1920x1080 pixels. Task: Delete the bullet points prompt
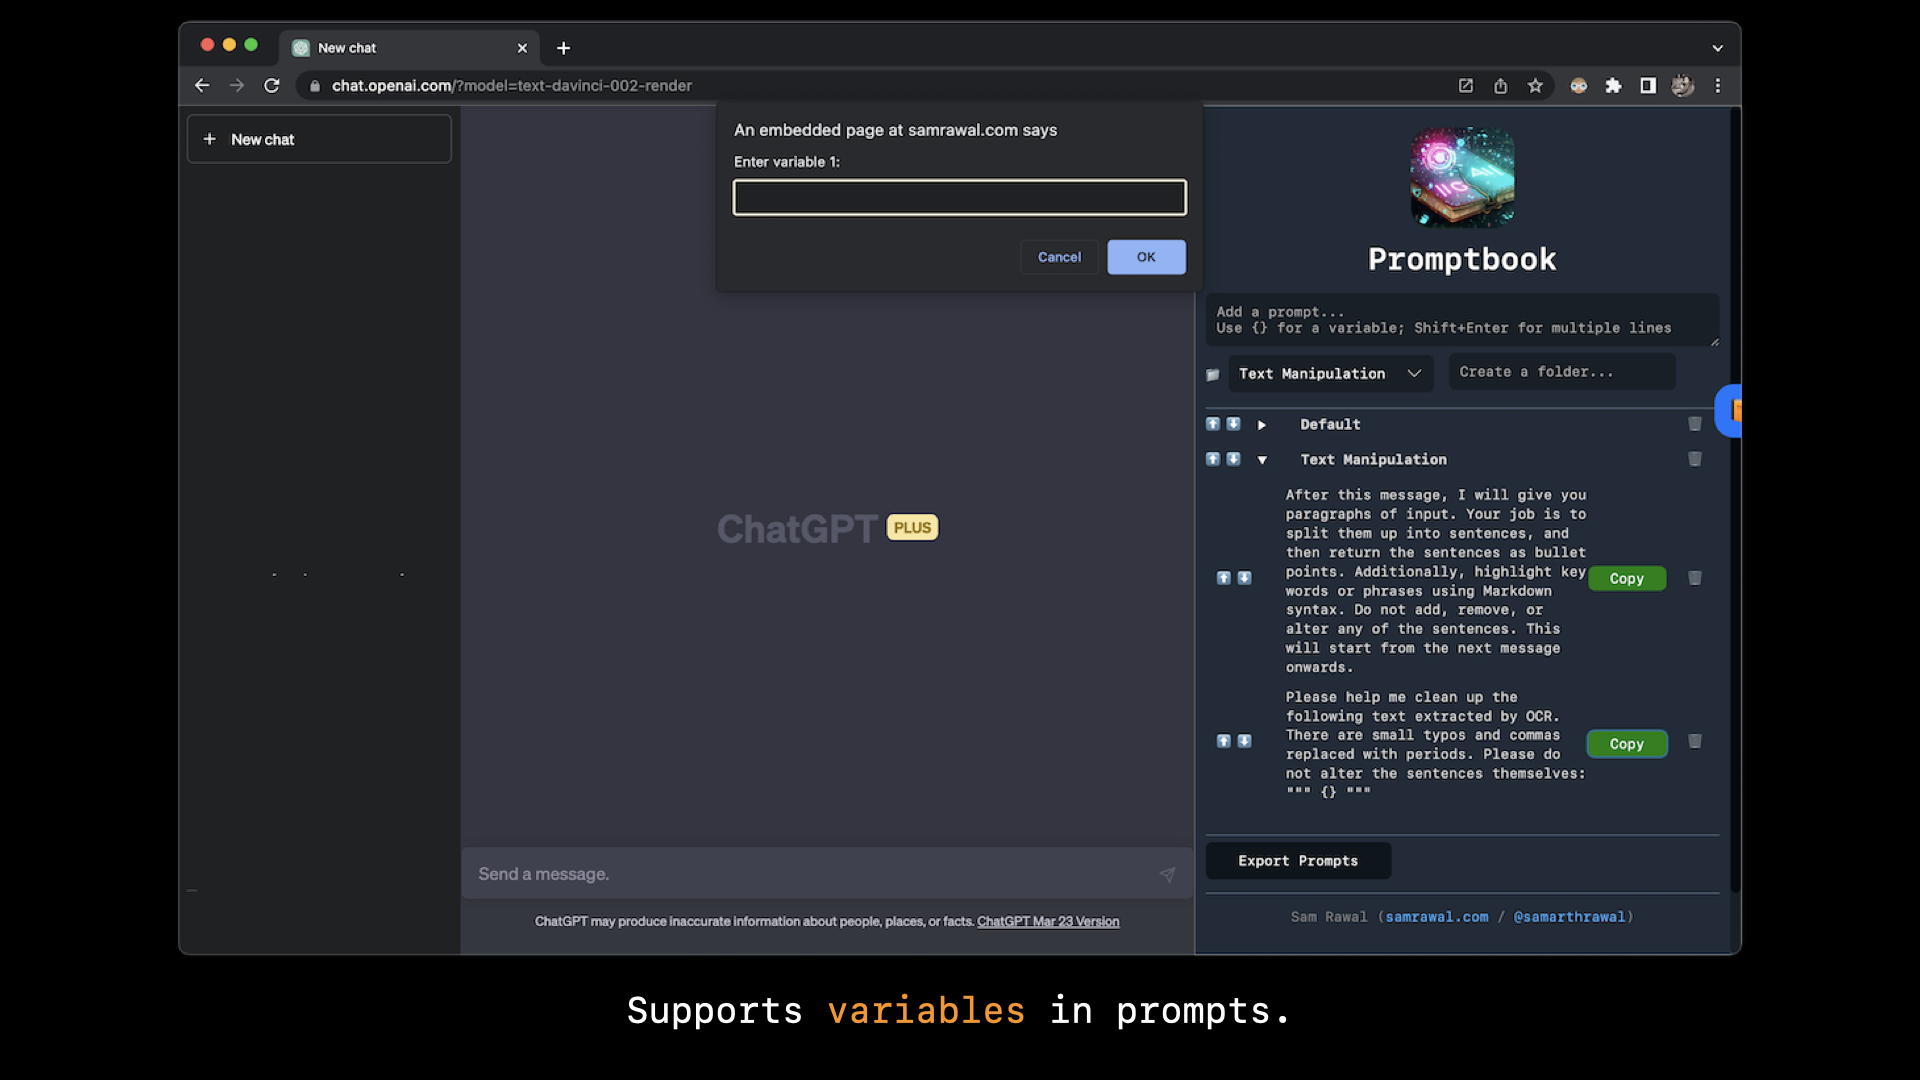pyautogui.click(x=1695, y=578)
